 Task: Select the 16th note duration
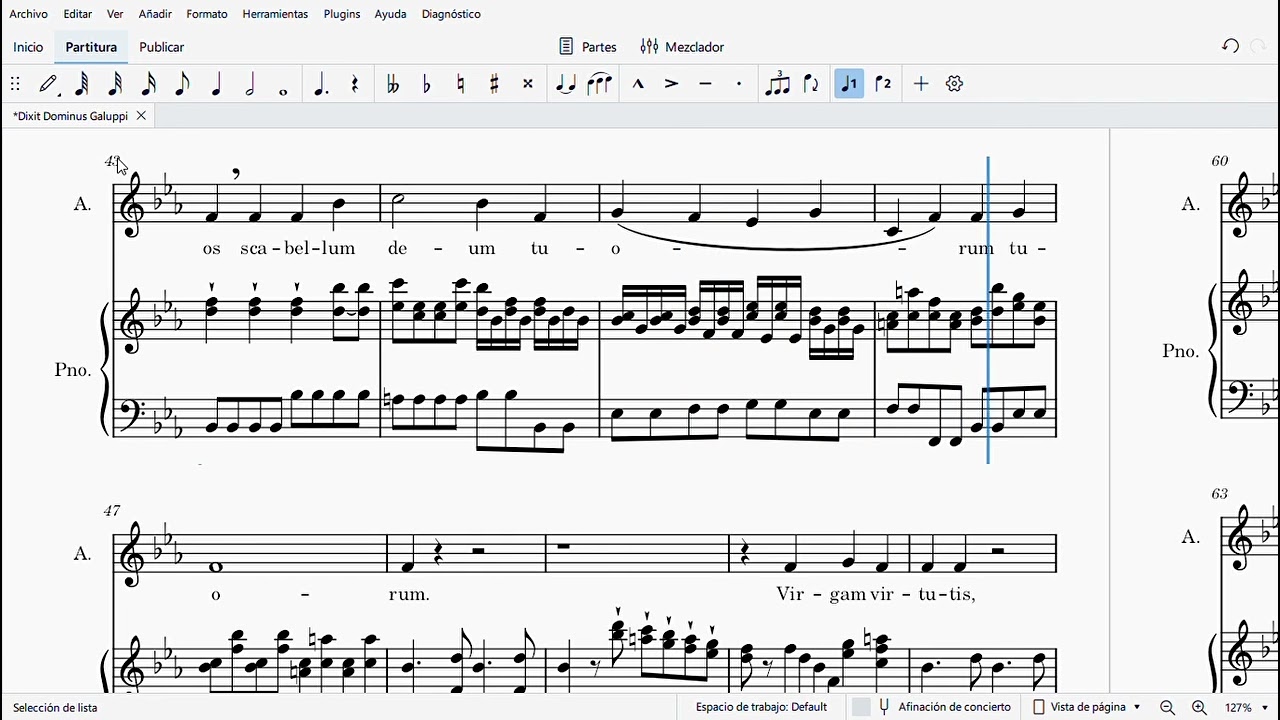click(149, 84)
